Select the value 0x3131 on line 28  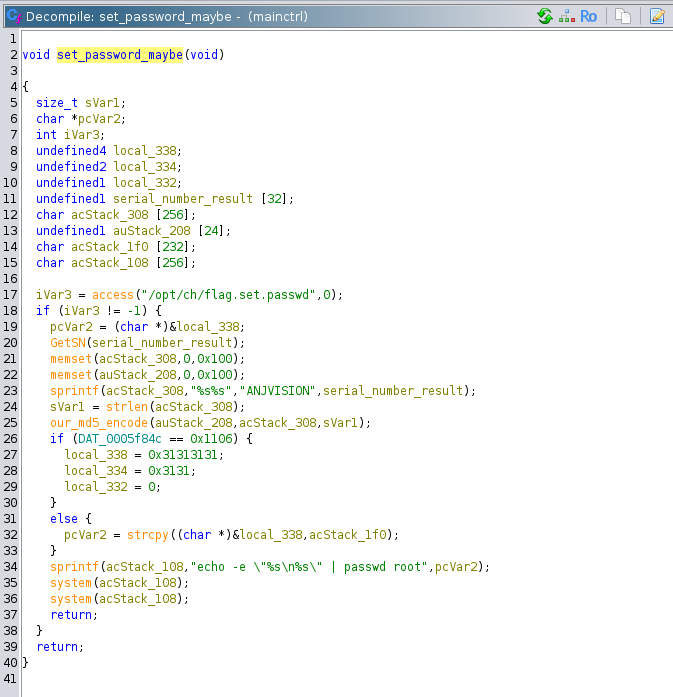pyautogui.click(x=169, y=471)
